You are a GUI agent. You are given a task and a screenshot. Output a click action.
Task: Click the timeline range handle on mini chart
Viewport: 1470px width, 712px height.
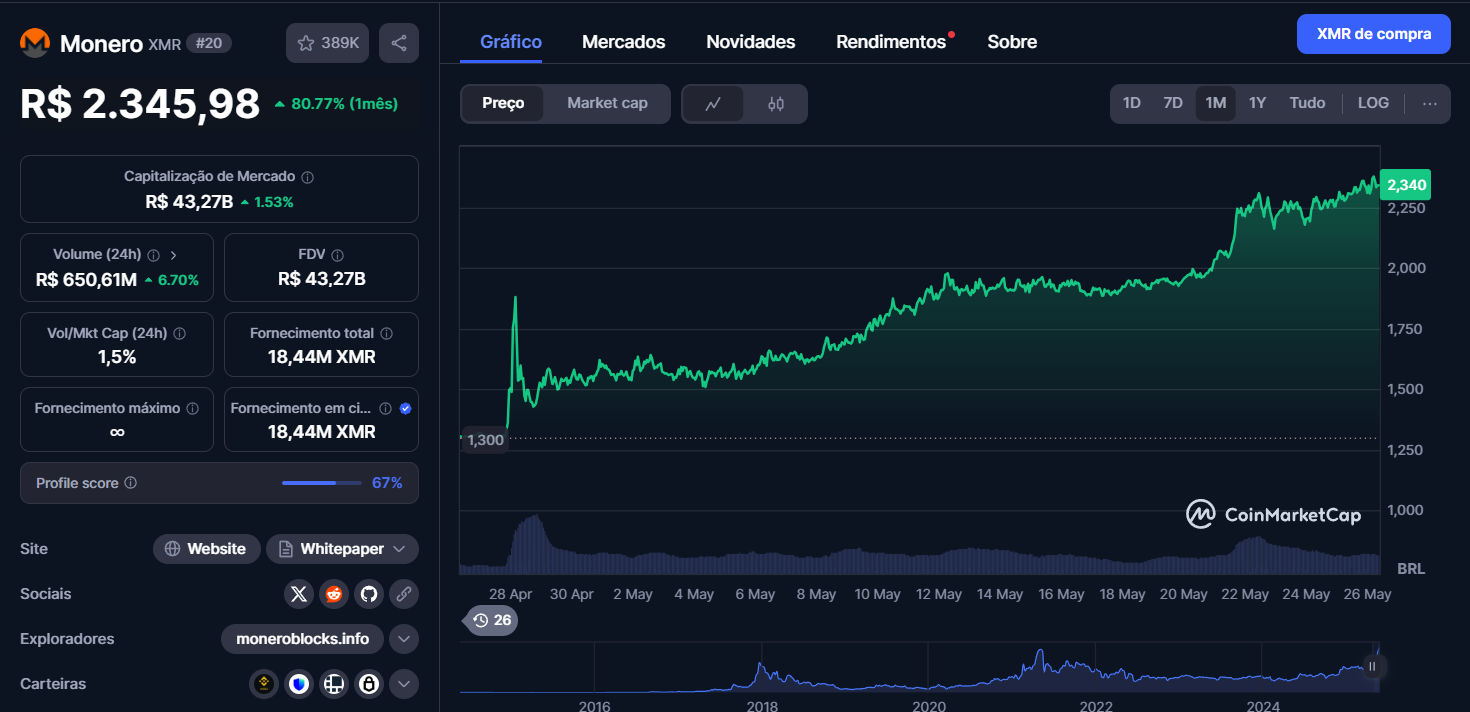[x=1372, y=666]
